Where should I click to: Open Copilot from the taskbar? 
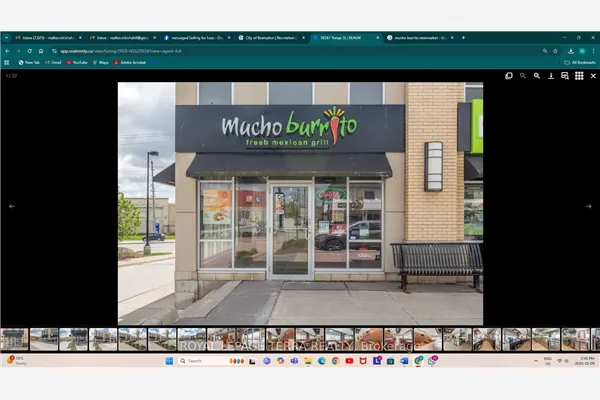(280, 361)
